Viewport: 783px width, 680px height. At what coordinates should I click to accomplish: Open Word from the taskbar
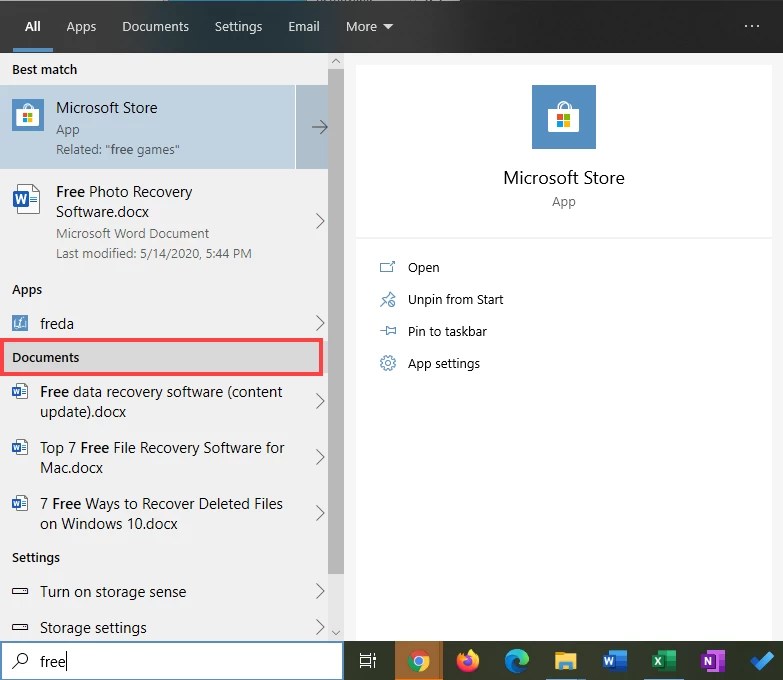click(x=614, y=661)
